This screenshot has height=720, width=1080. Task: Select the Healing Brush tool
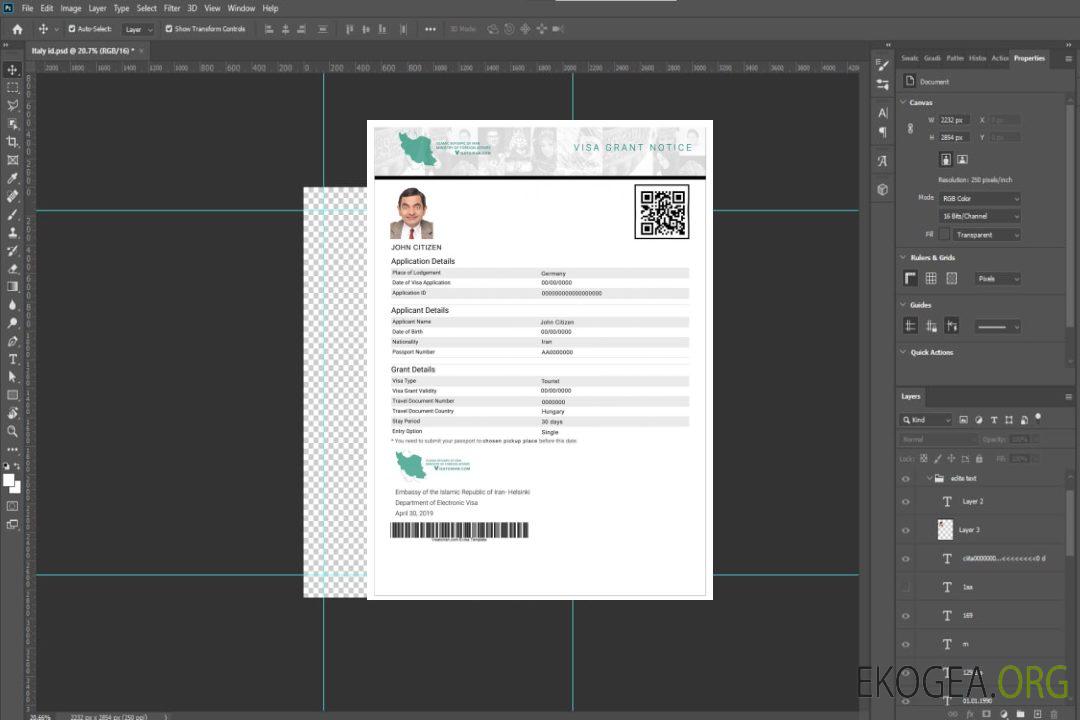tap(12, 196)
